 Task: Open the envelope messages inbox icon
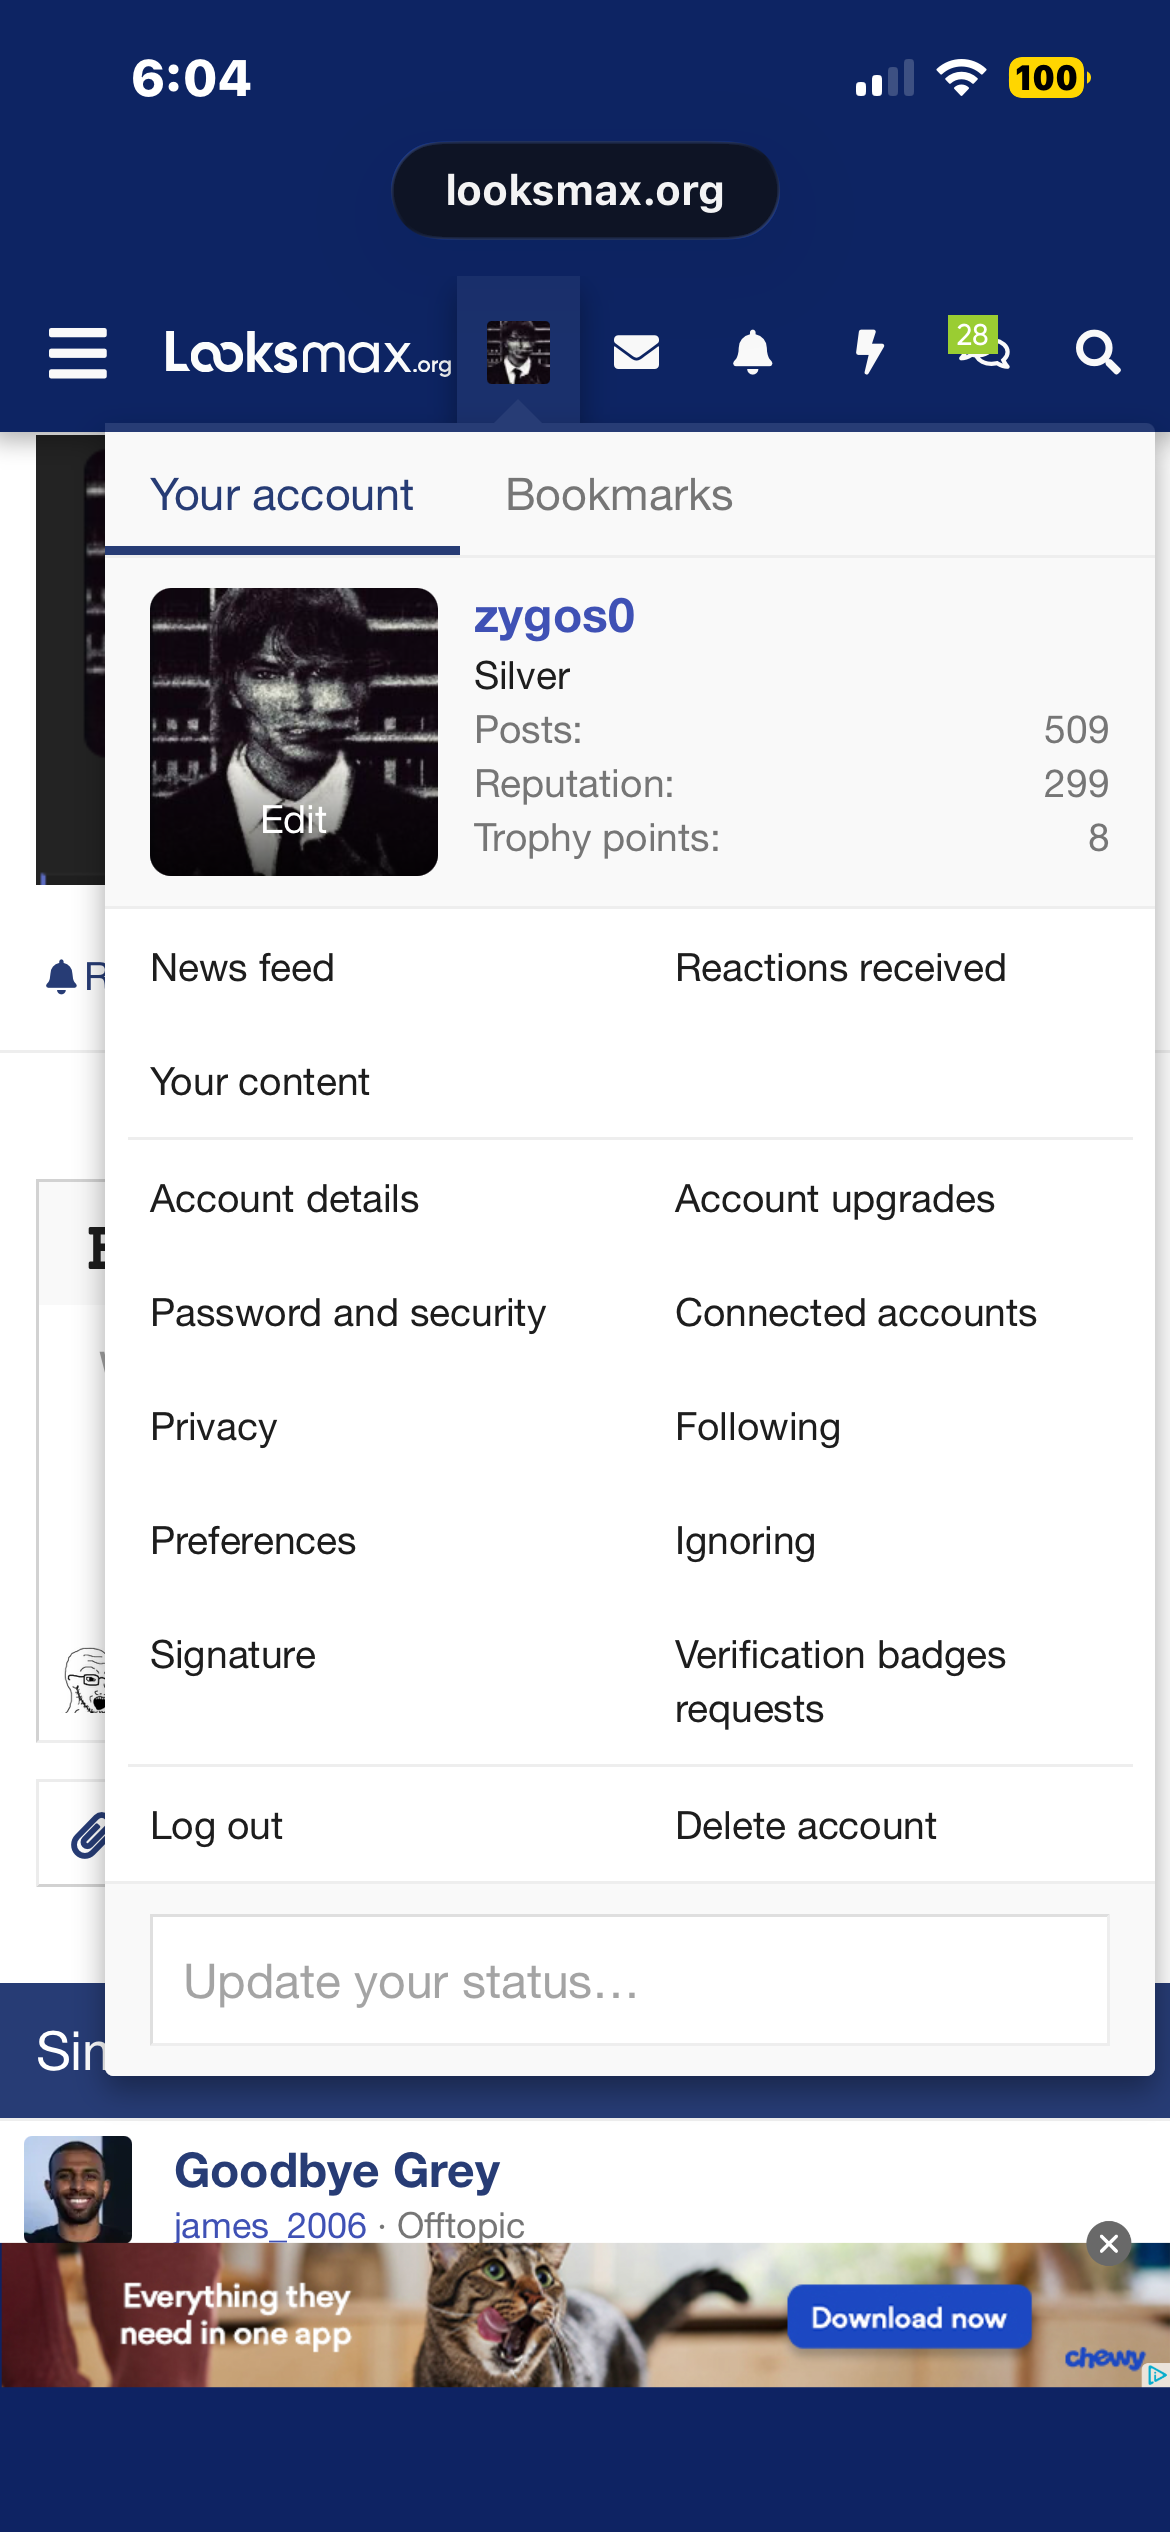coord(636,353)
